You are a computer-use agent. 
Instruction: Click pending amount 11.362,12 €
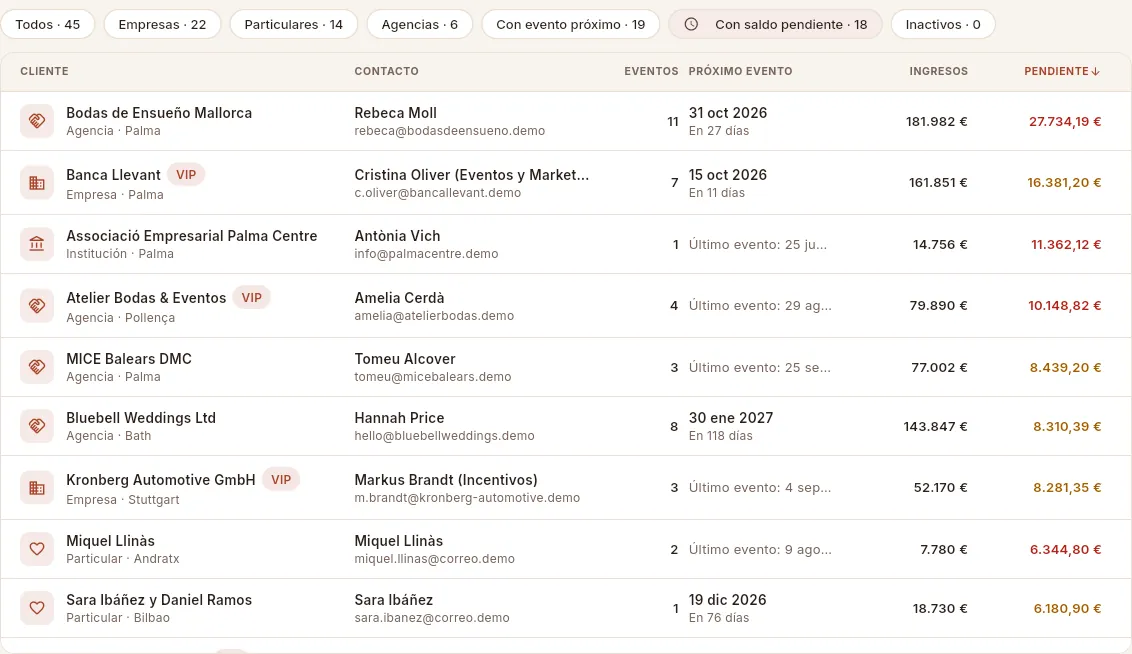tap(1066, 245)
